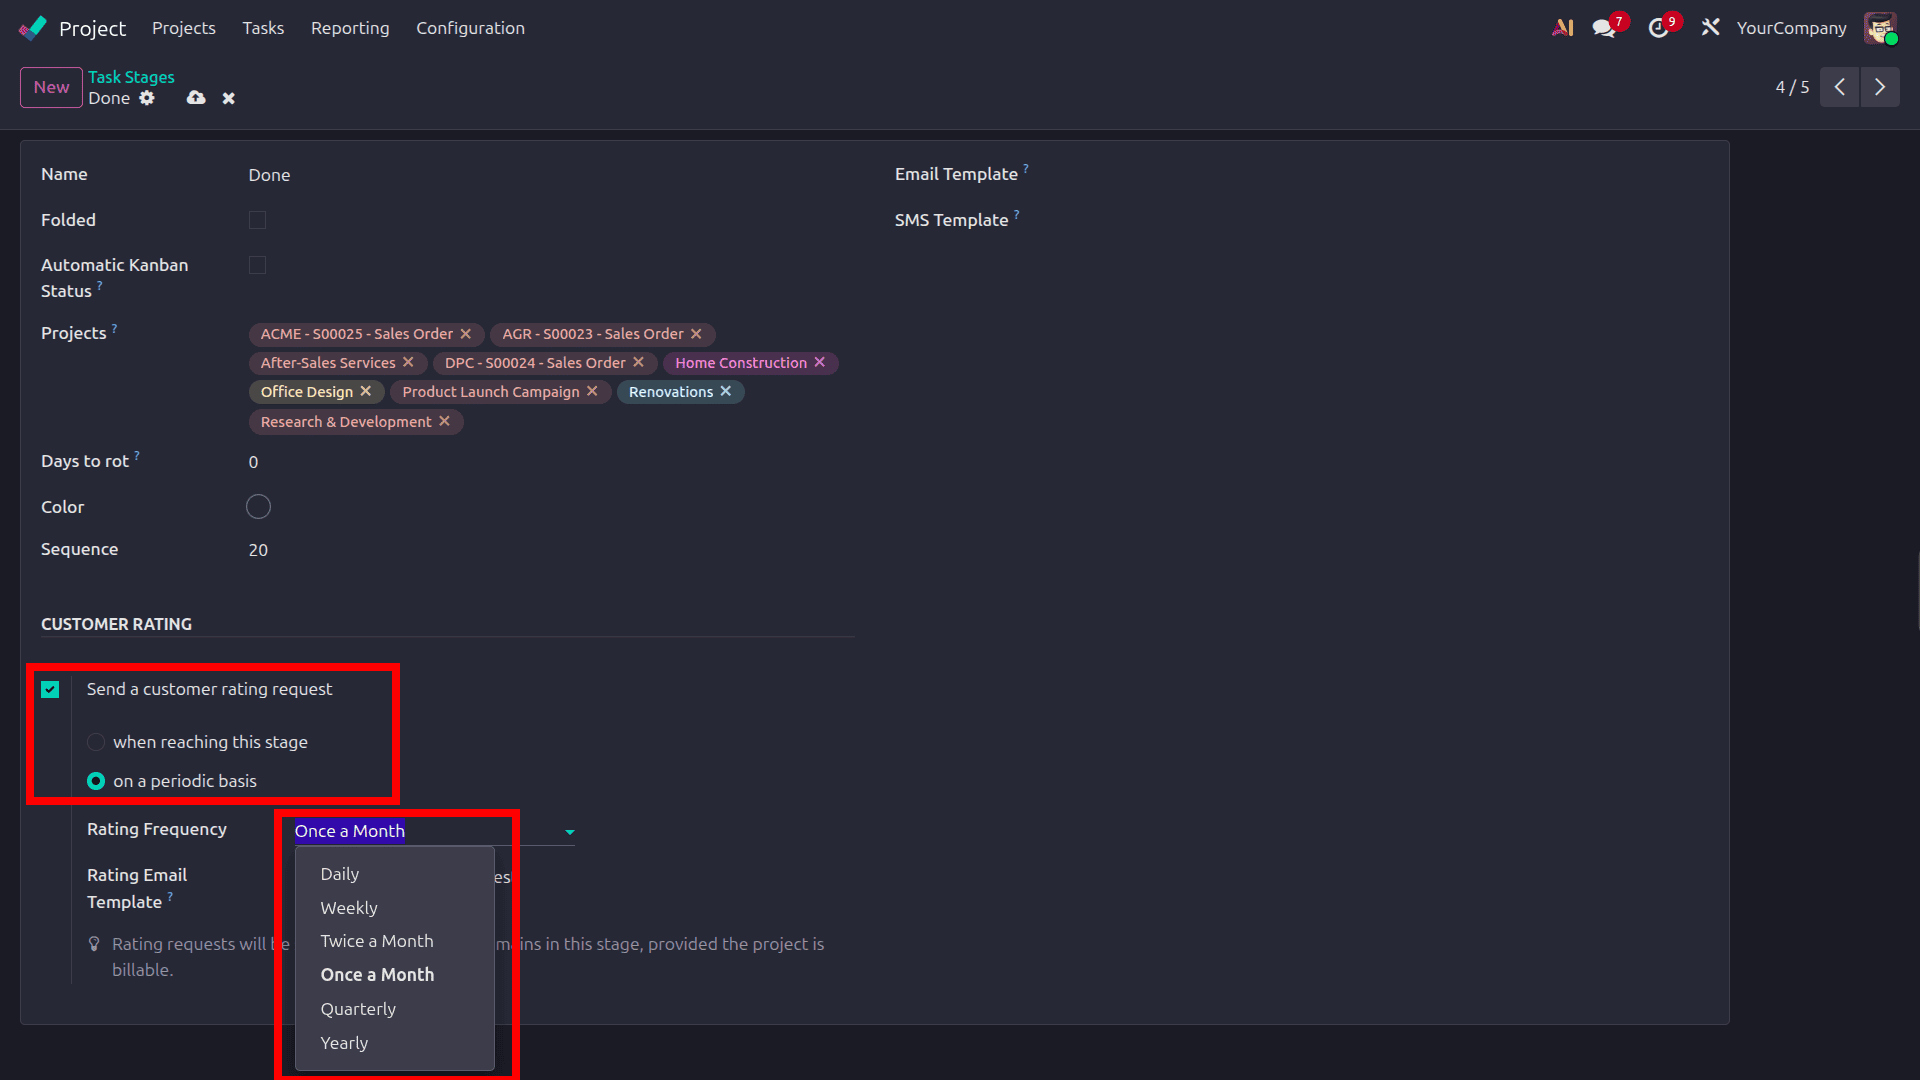
Task: Open the Projects menu
Action: pos(184,28)
